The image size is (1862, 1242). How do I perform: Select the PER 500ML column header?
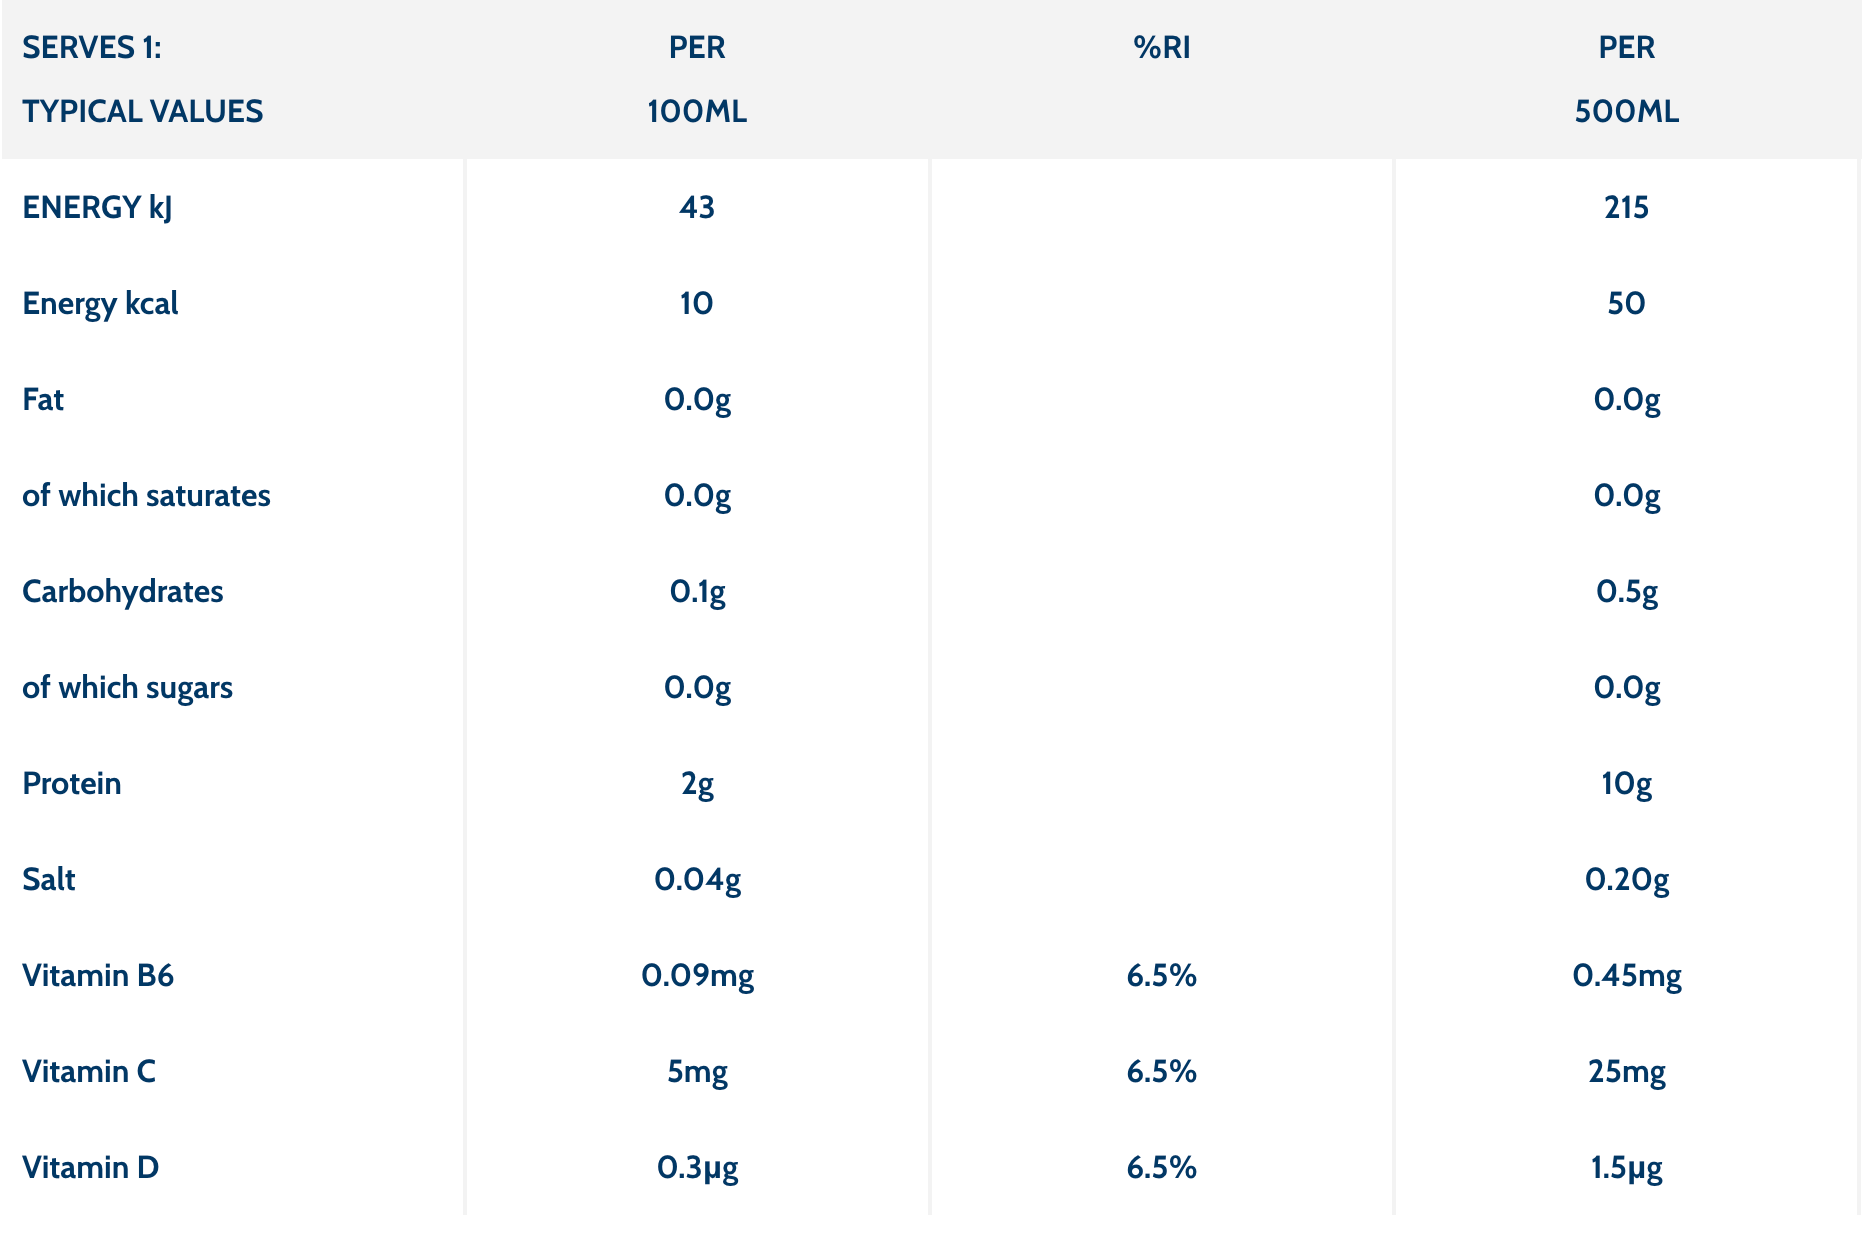tap(1626, 79)
